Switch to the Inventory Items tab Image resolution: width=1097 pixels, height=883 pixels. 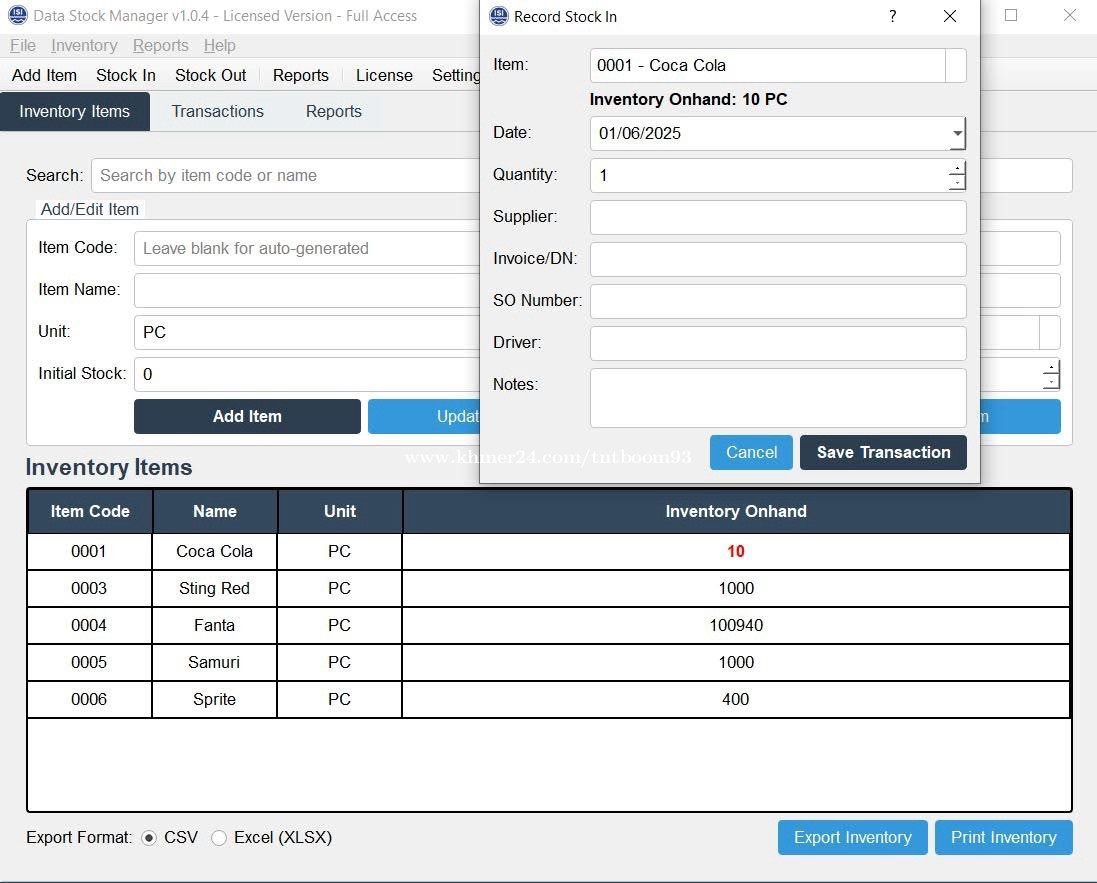(75, 111)
